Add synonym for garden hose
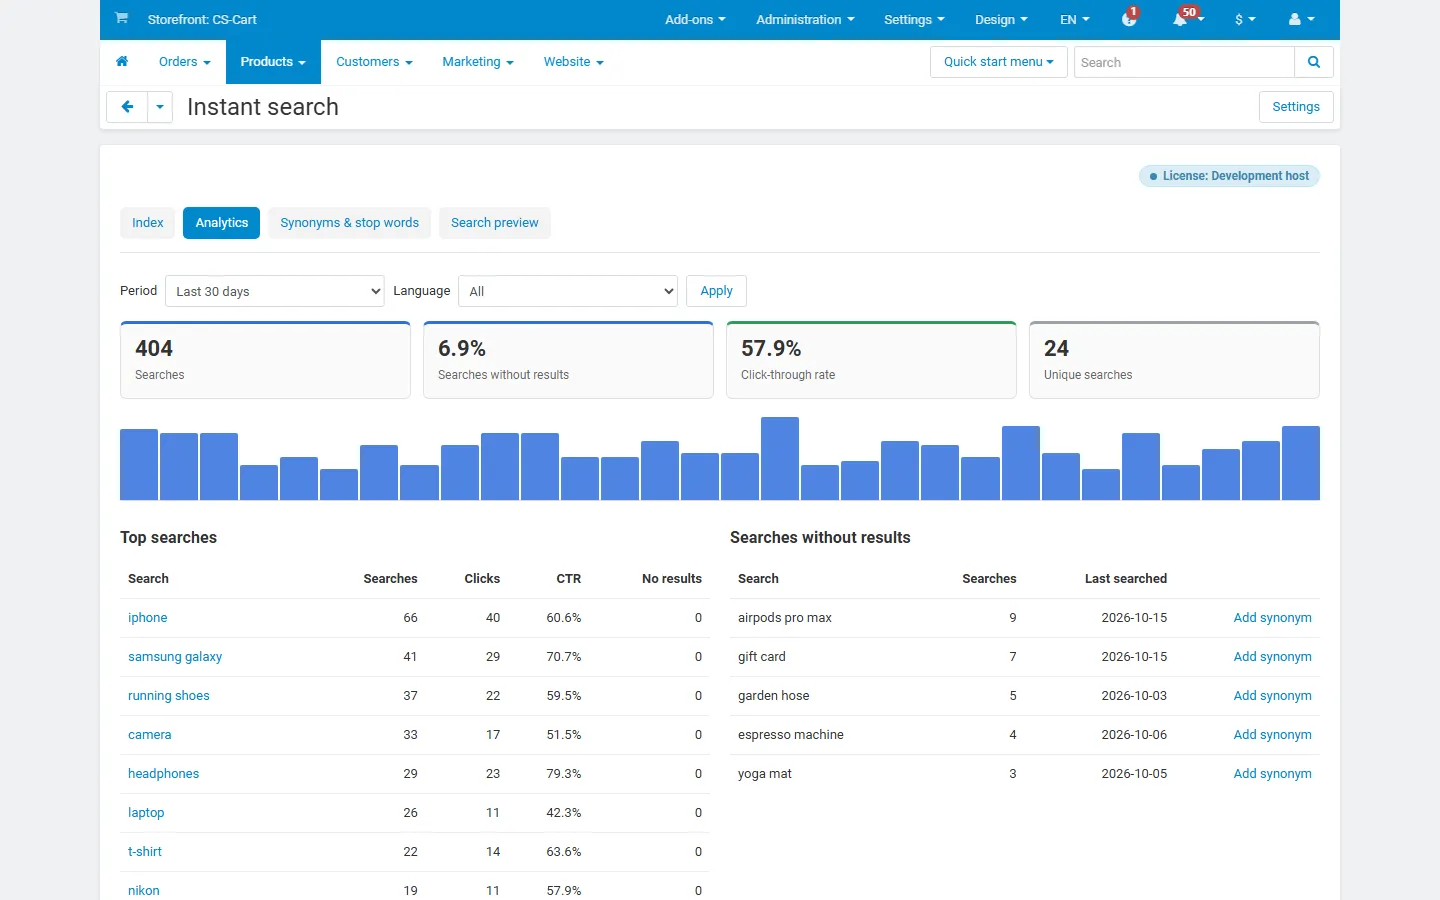Viewport: 1440px width, 900px height. tap(1272, 696)
